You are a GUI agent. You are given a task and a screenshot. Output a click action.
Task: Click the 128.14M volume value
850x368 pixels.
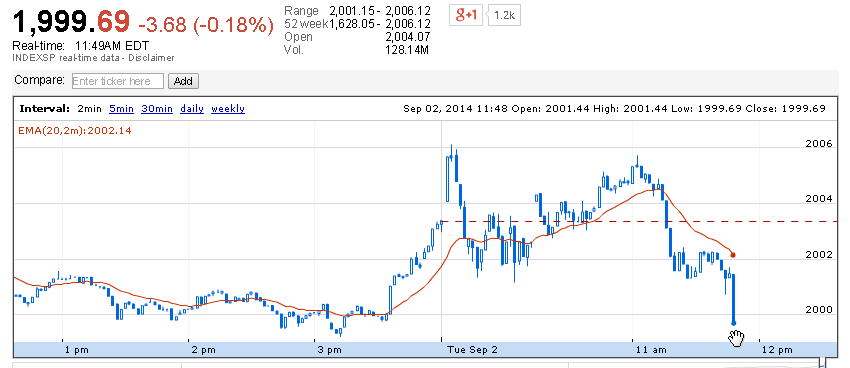[x=407, y=50]
